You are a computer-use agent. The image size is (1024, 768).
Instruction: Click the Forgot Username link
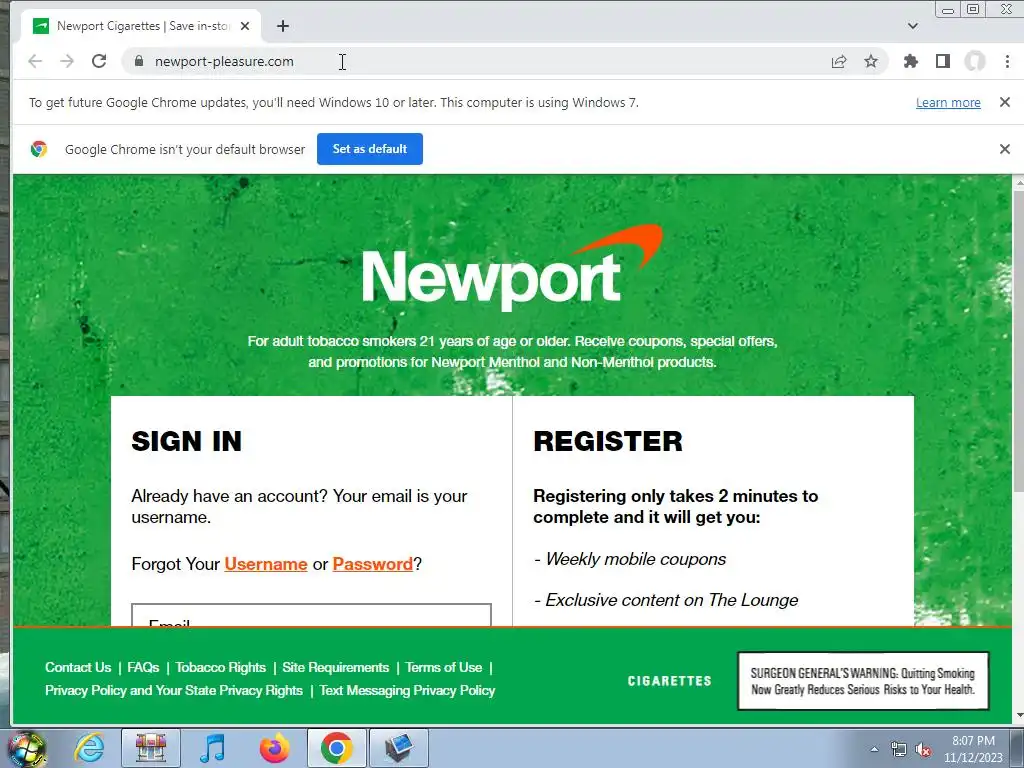point(266,564)
